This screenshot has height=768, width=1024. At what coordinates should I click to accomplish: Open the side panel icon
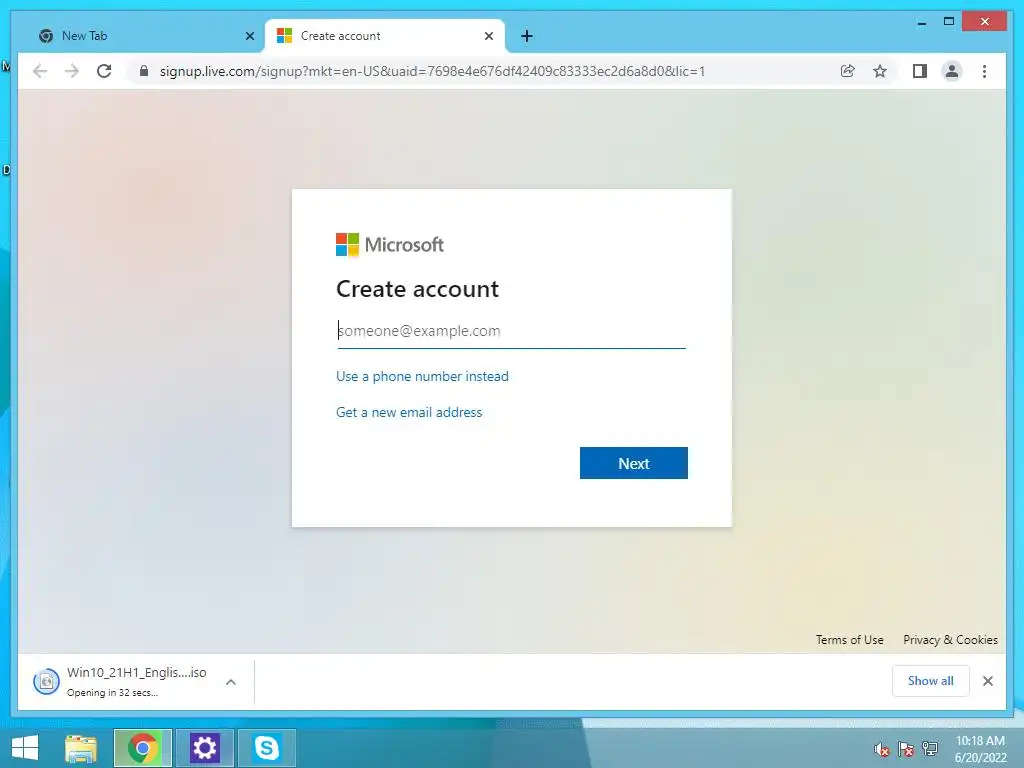pos(920,71)
